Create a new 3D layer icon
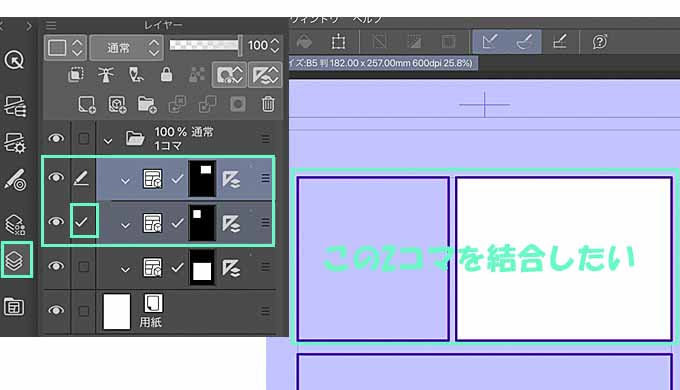680x390 pixels. tap(117, 105)
